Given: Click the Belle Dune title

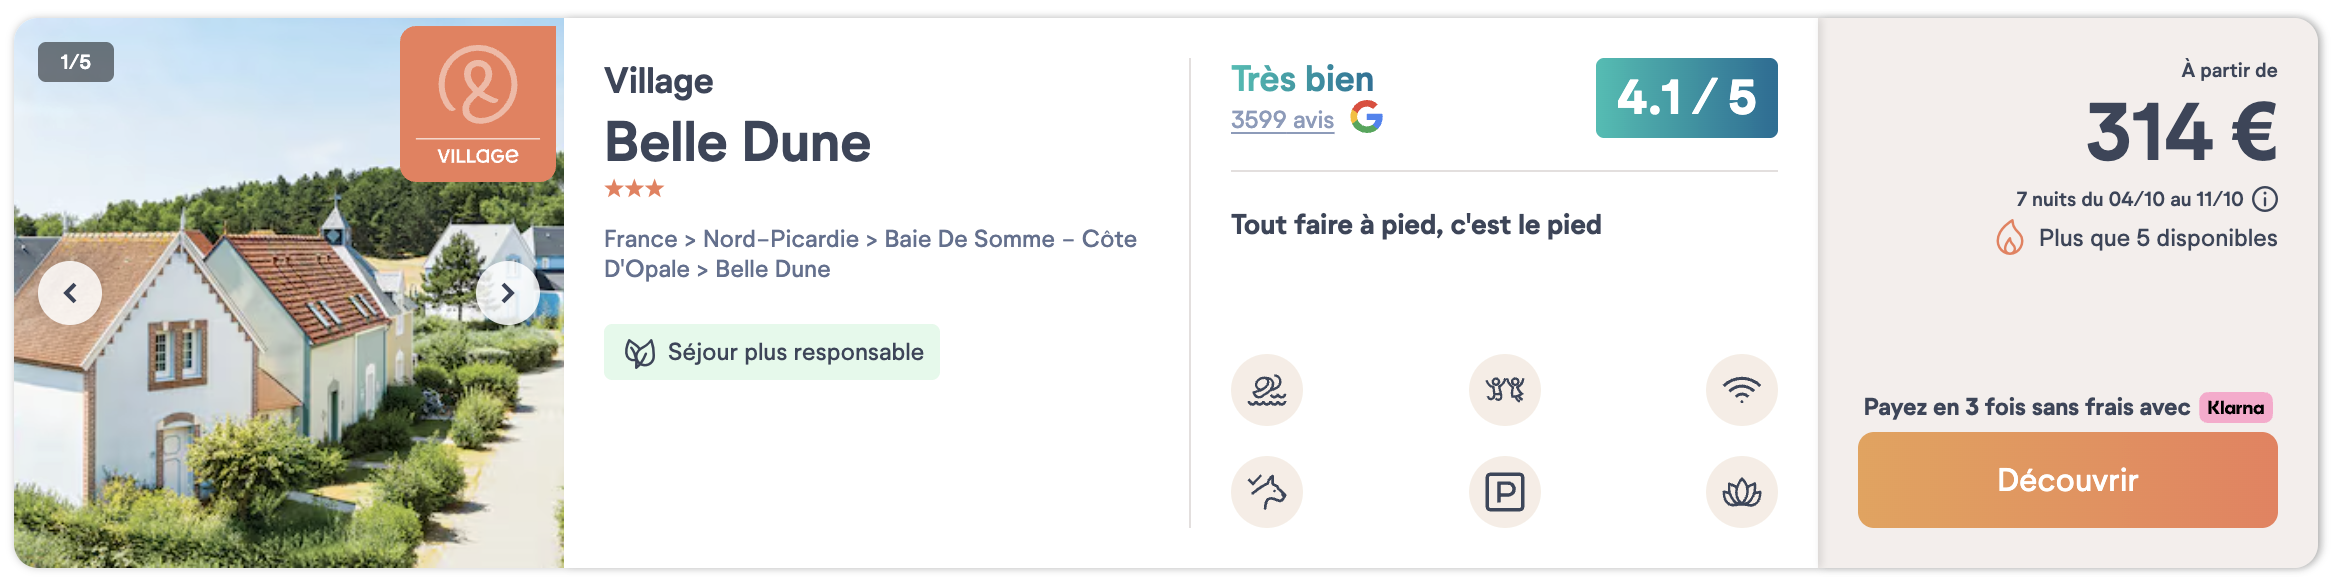Looking at the screenshot, I should (738, 142).
